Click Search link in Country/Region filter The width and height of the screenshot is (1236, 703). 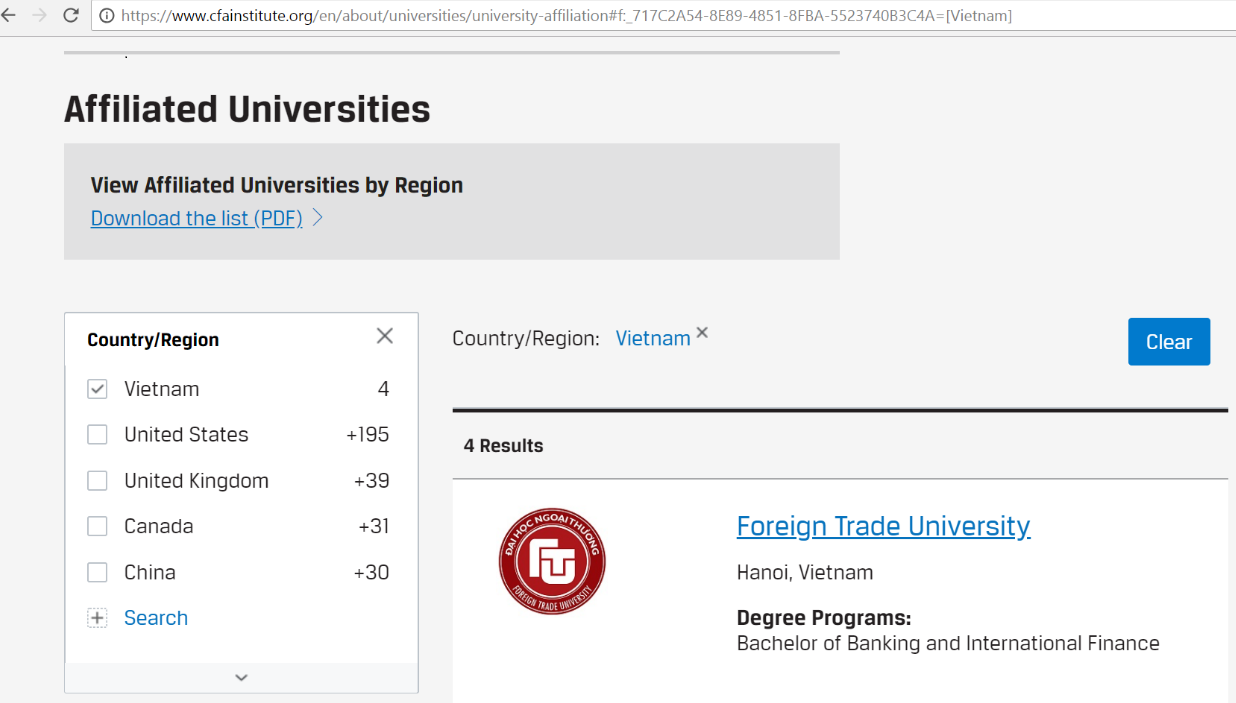tap(156, 618)
